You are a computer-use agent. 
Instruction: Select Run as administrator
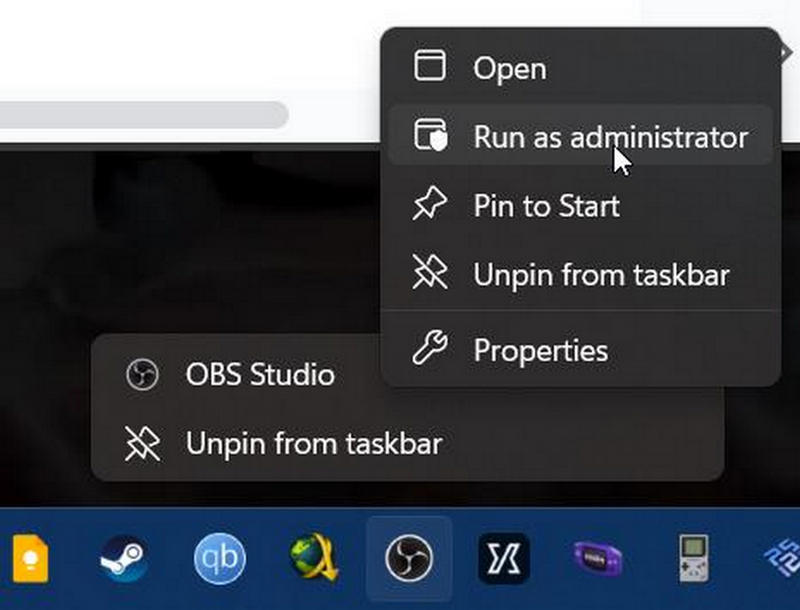(x=581, y=136)
